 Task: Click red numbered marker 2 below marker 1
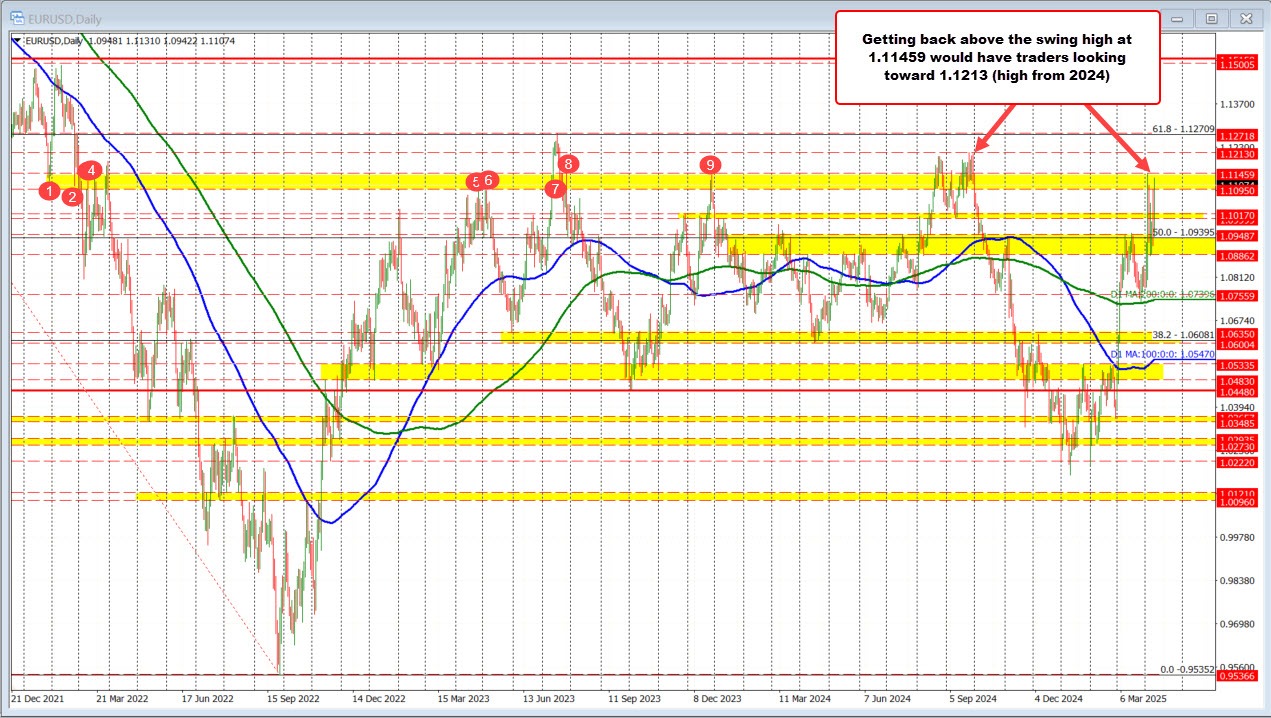[71, 198]
